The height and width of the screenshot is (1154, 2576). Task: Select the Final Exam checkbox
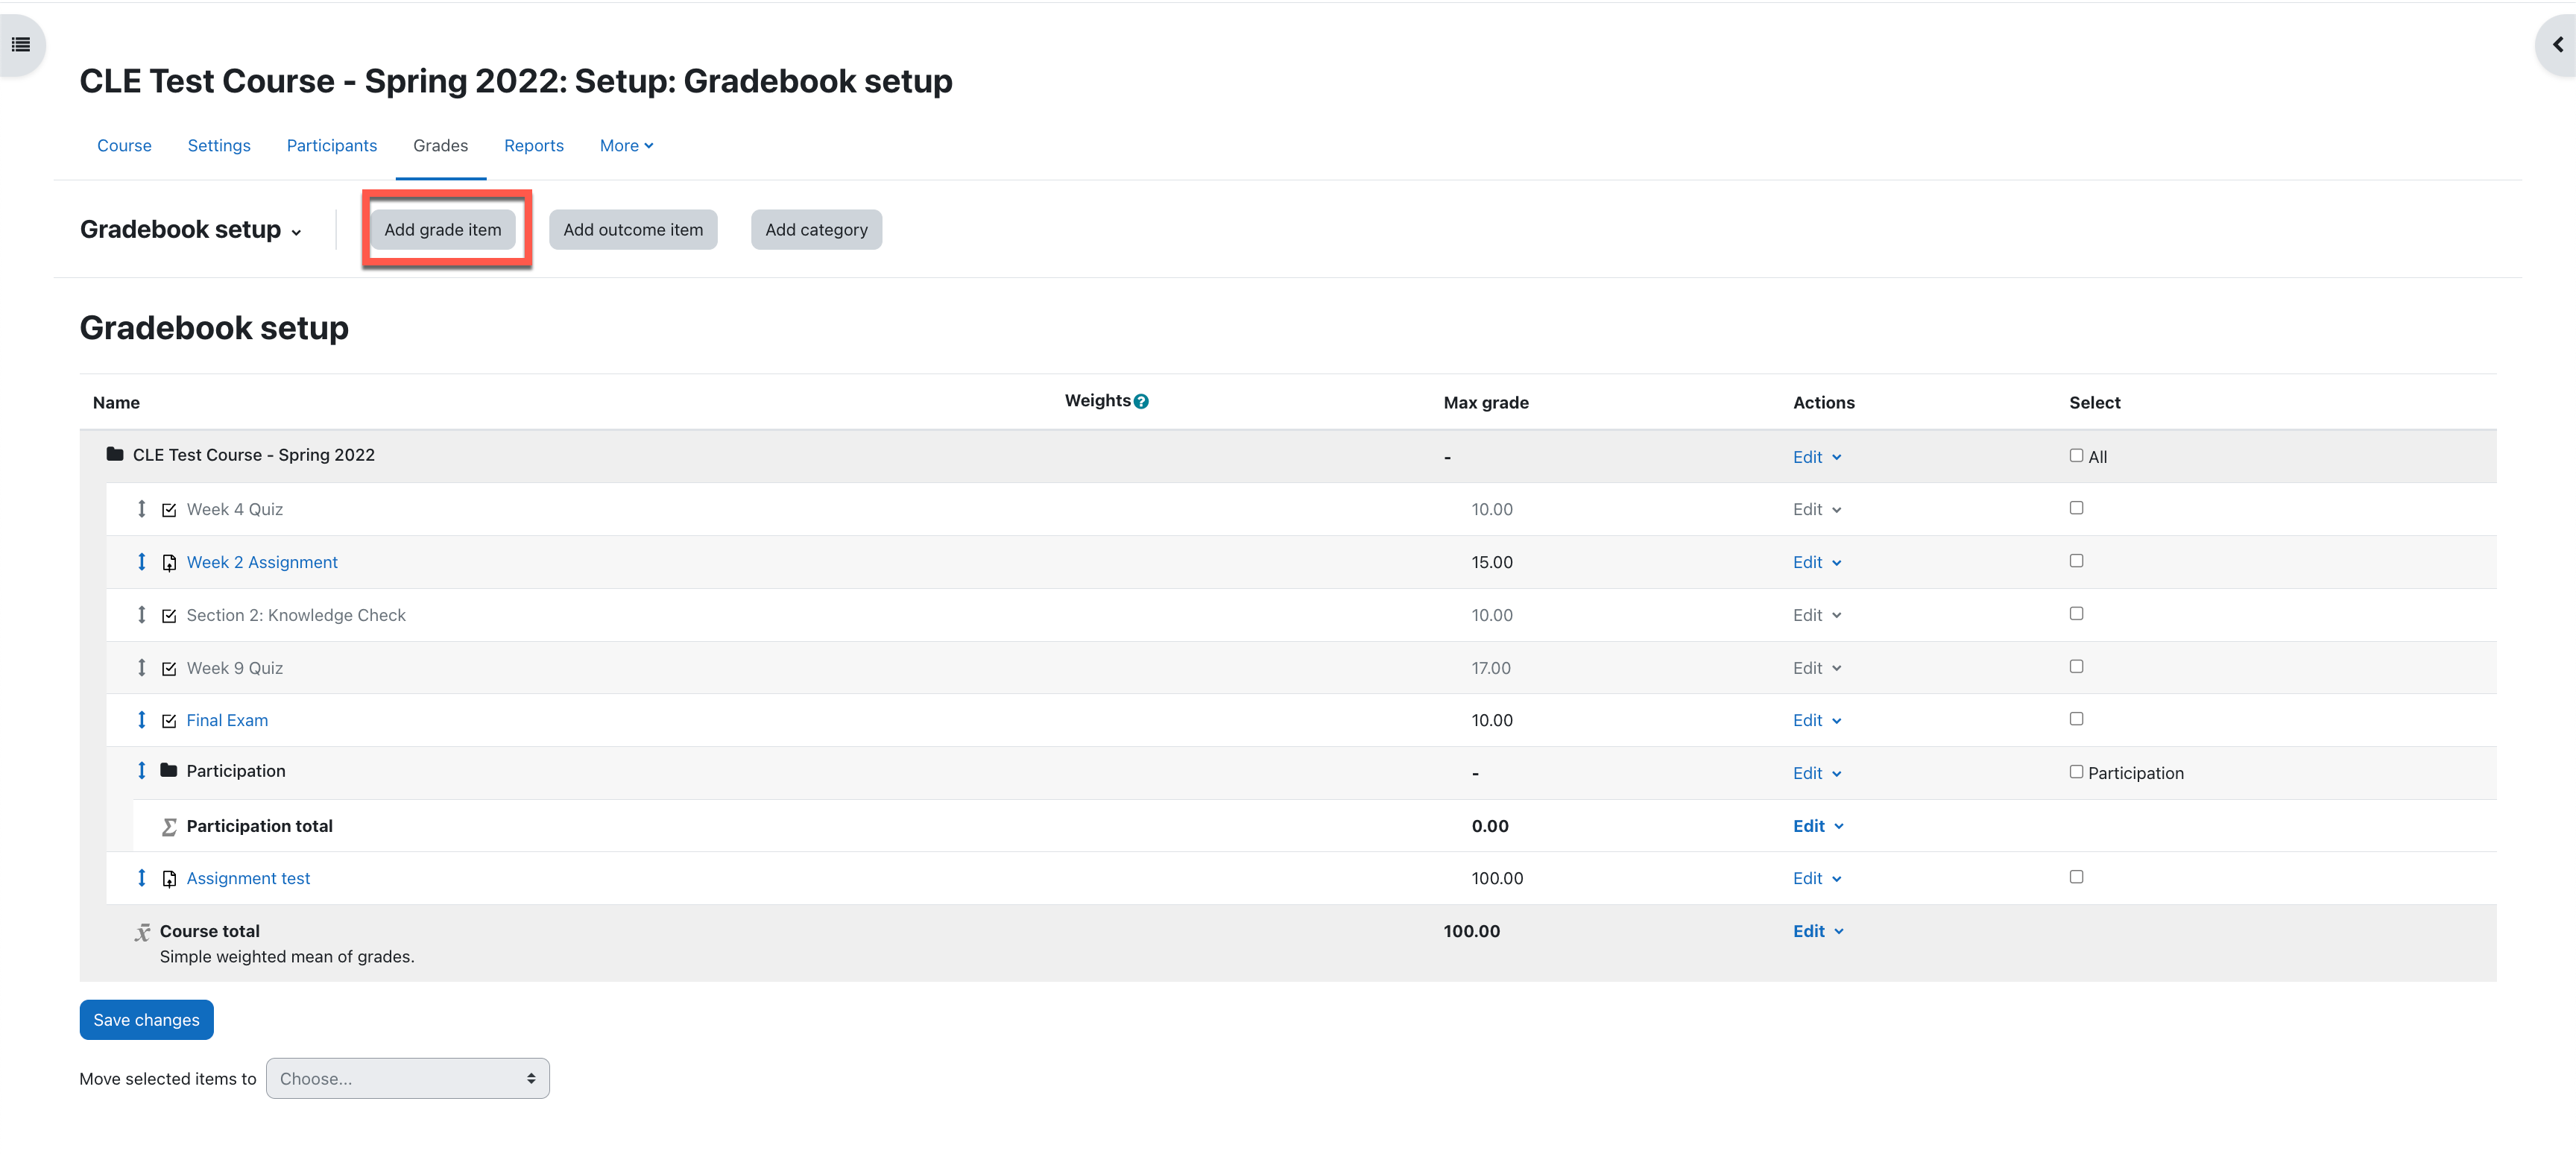coord(2077,719)
